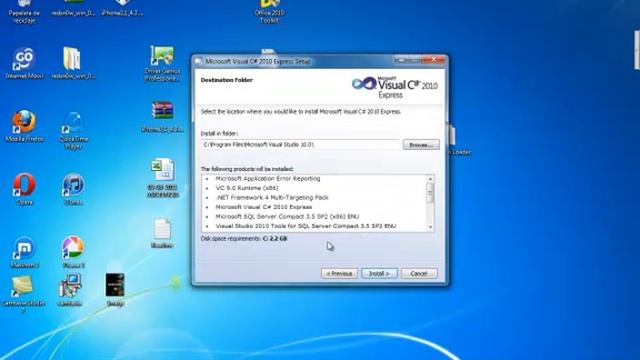
Task: Select the Excel spreadsheet file on desktop
Action: (162, 178)
